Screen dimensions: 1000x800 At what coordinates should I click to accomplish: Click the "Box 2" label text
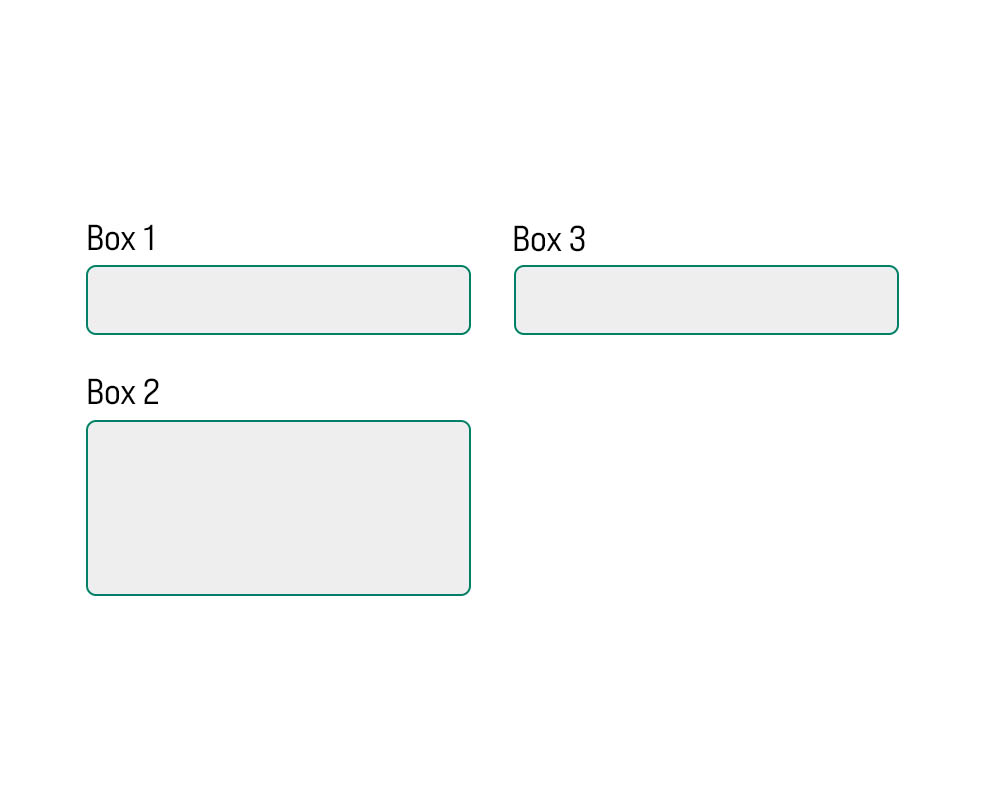pos(123,392)
